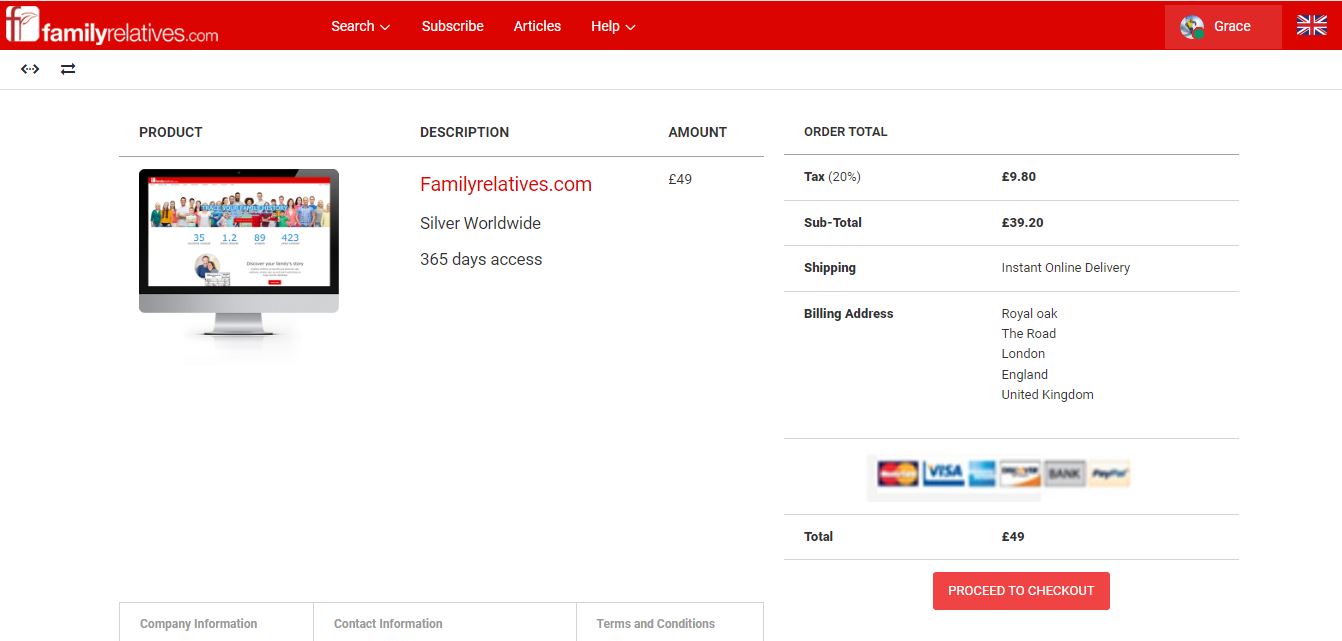The height and width of the screenshot is (641, 1342).
Task: Open the Search dropdown menu
Action: [x=360, y=26]
